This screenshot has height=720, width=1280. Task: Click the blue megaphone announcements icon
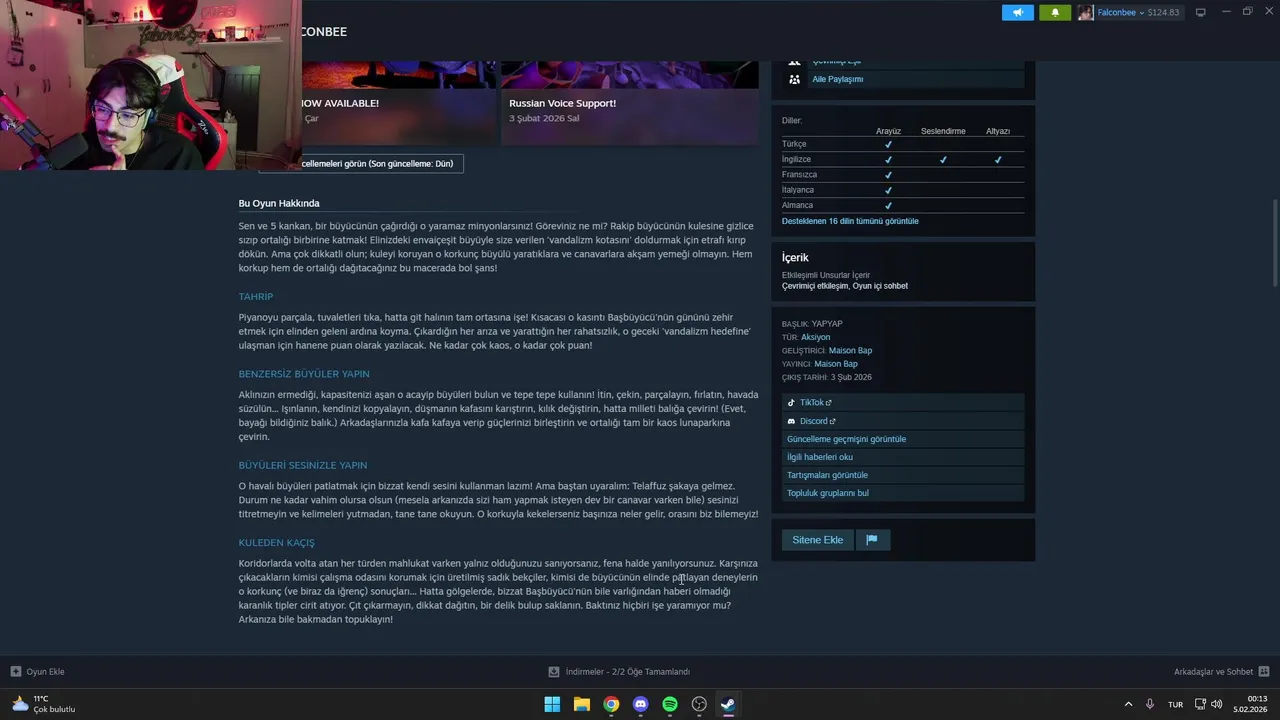(x=1017, y=12)
